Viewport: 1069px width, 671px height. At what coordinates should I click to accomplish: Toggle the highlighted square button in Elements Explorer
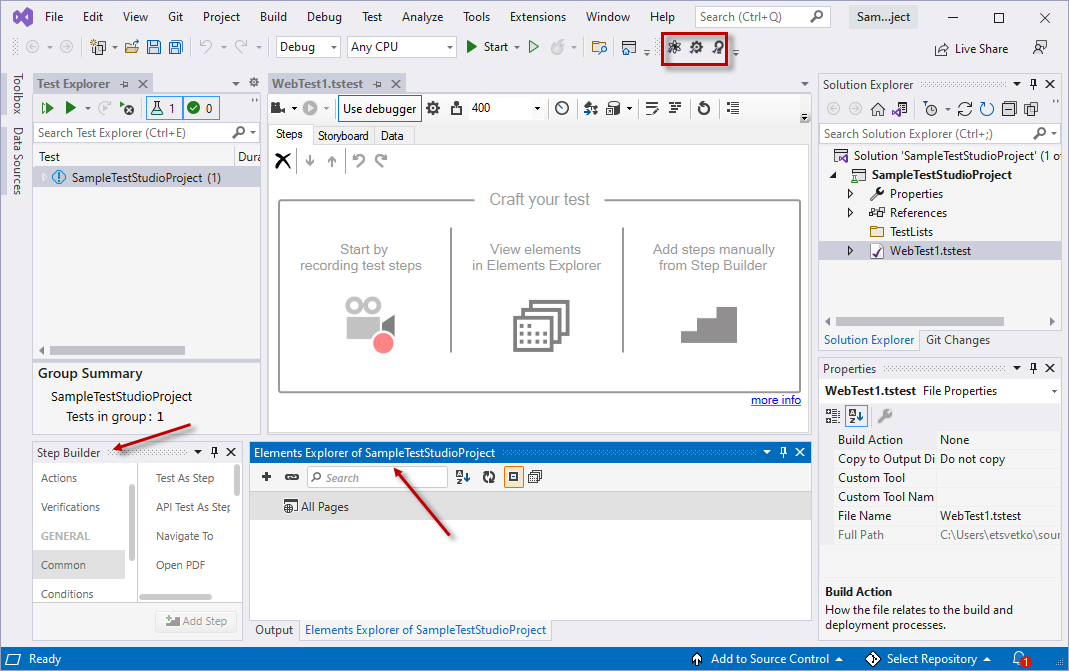pos(513,477)
